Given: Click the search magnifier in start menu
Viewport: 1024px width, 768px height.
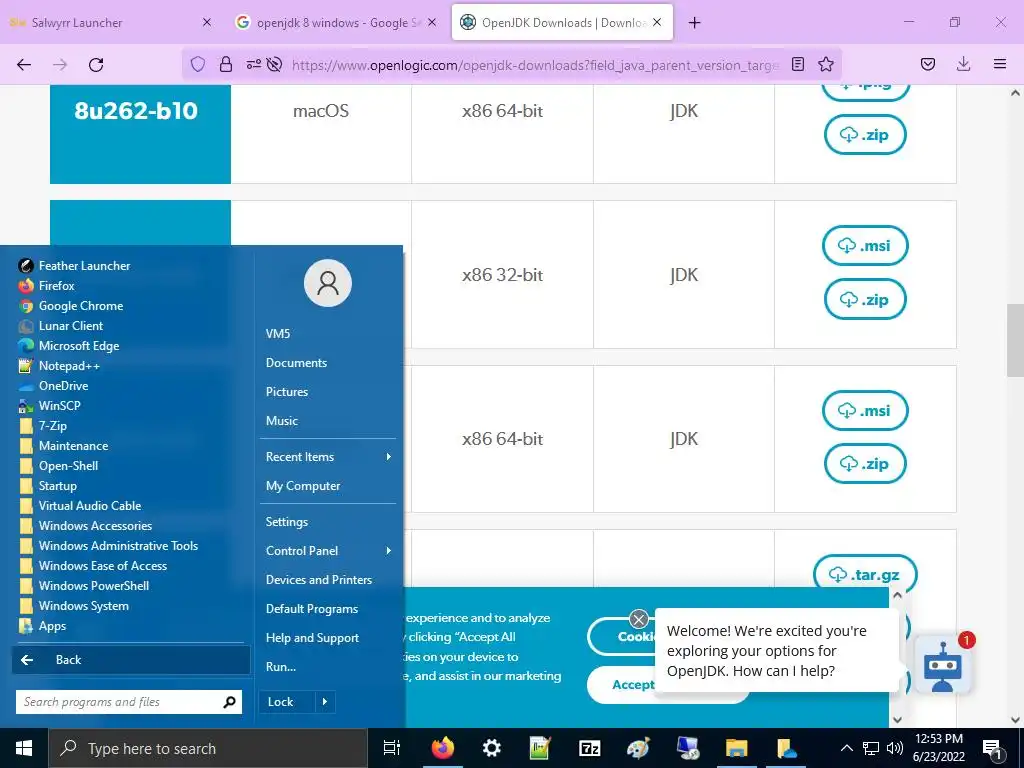Looking at the screenshot, I should (229, 702).
